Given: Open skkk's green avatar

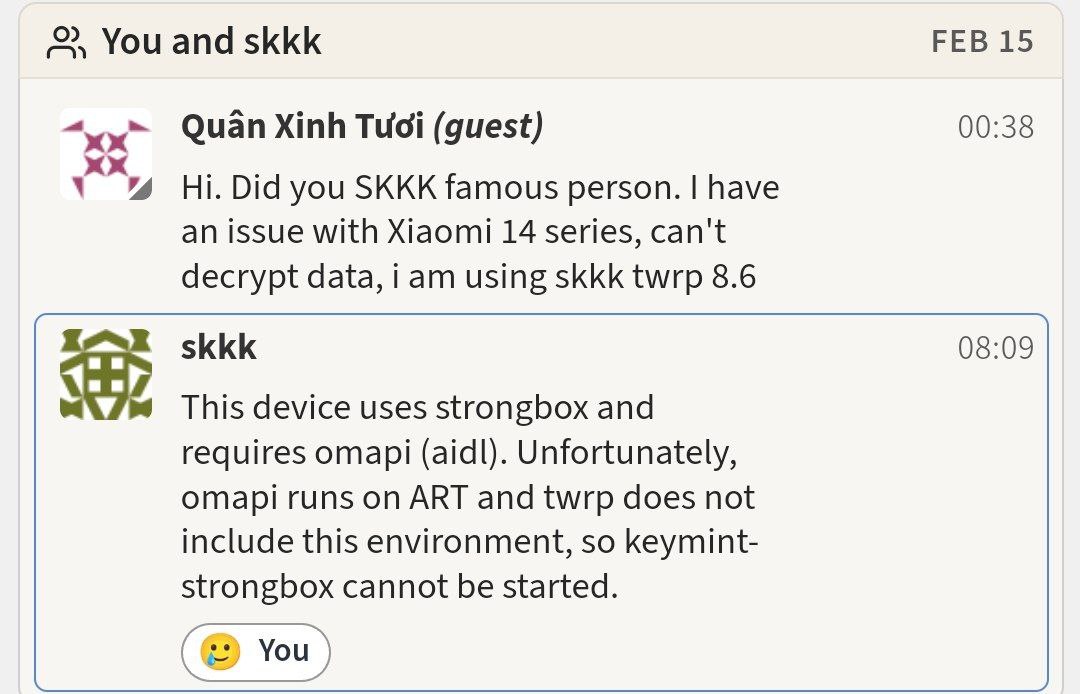Looking at the screenshot, I should pyautogui.click(x=105, y=374).
